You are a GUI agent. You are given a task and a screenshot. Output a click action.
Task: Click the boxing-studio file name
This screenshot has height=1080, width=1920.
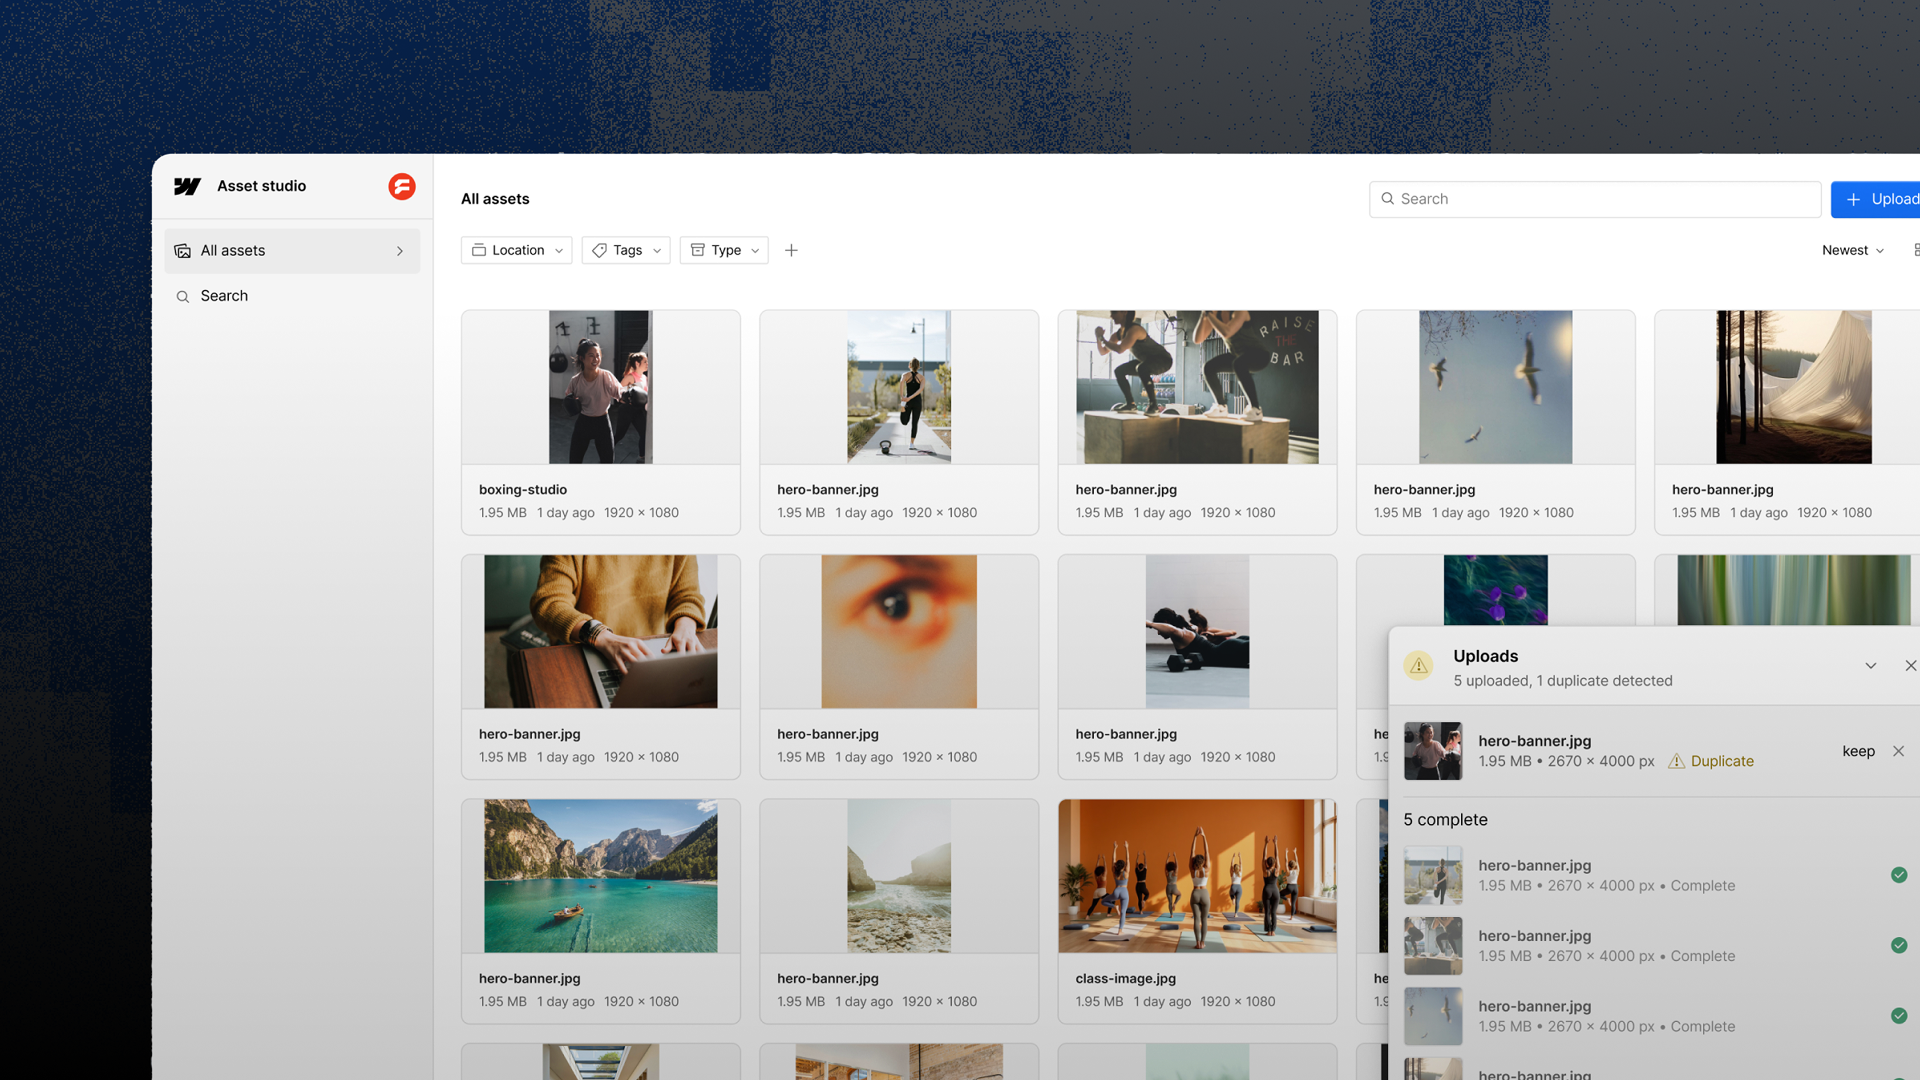(x=523, y=489)
